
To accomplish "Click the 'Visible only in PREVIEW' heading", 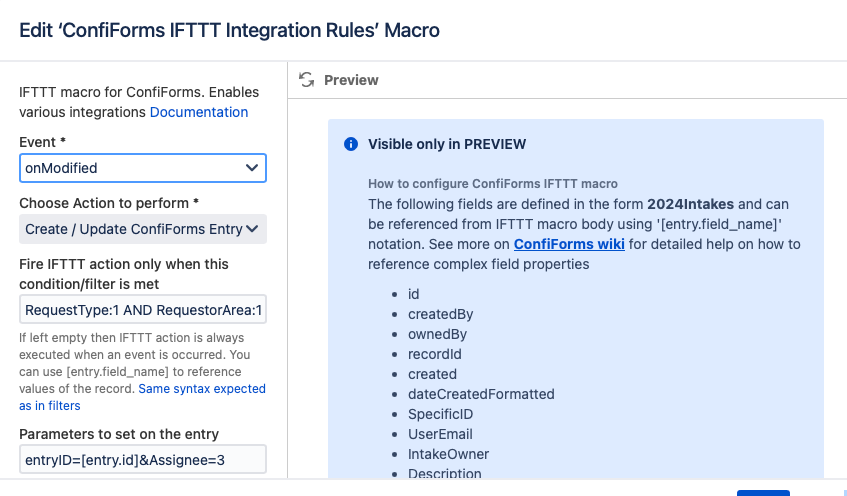I will 446,144.
